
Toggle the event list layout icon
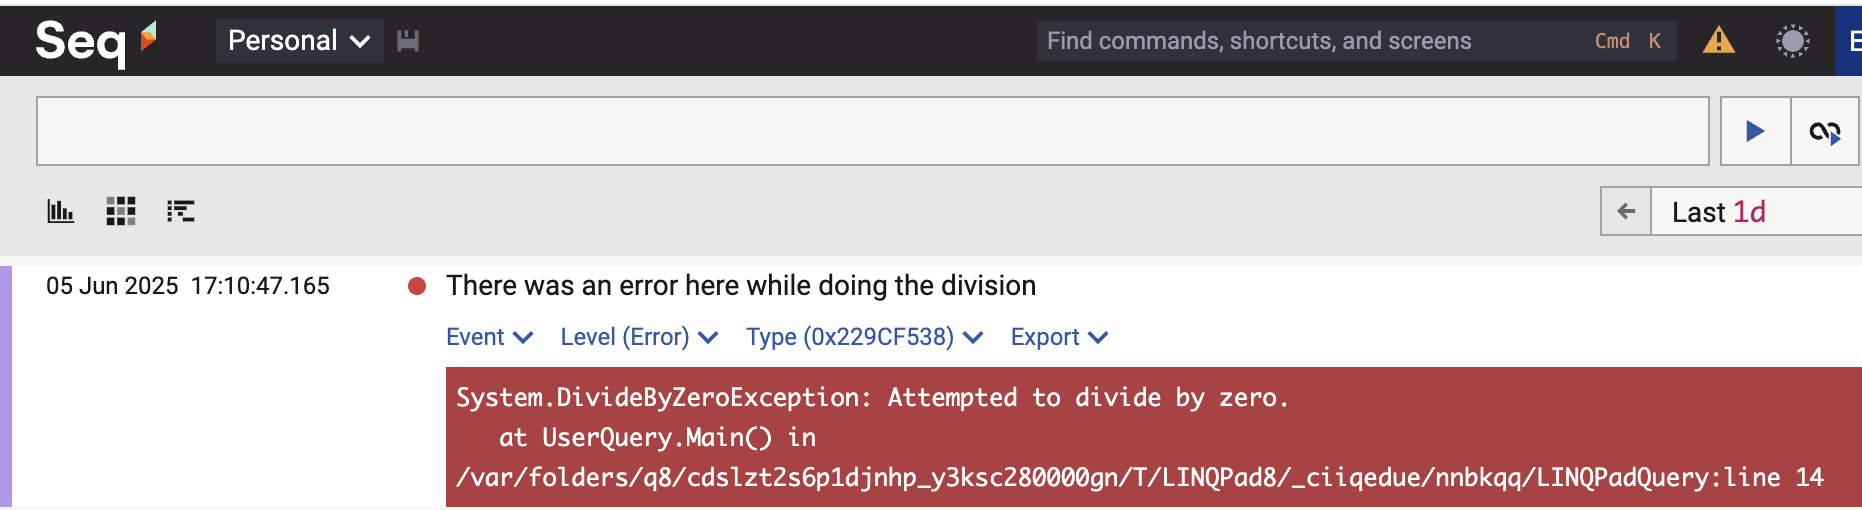click(x=181, y=211)
